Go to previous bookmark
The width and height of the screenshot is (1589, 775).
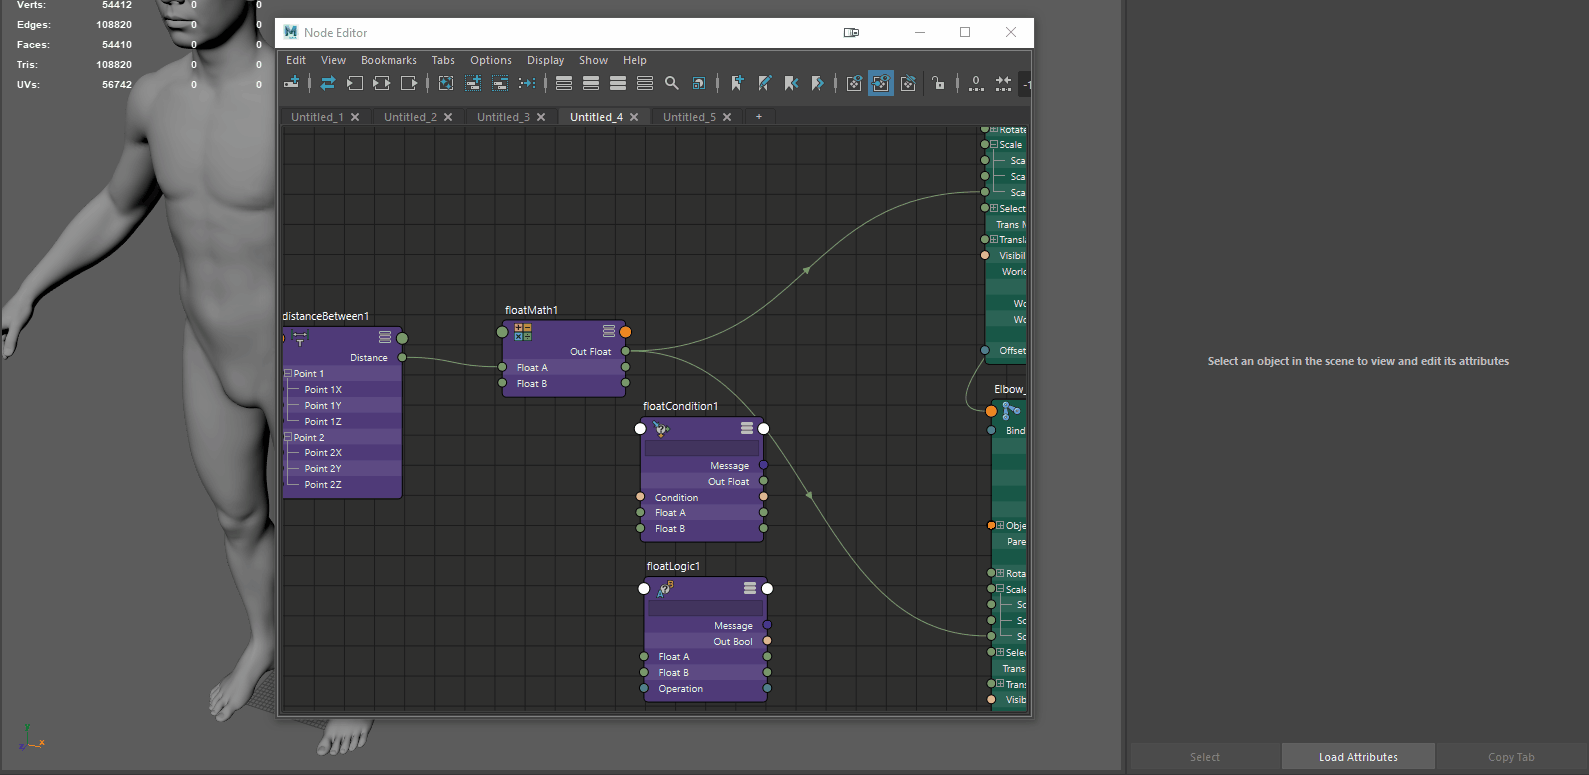[x=791, y=83]
